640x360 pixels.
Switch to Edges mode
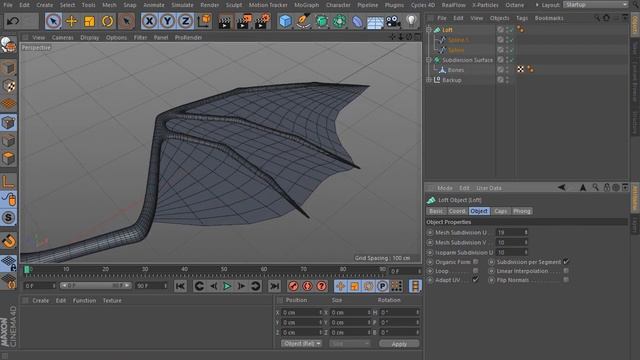(x=8, y=140)
